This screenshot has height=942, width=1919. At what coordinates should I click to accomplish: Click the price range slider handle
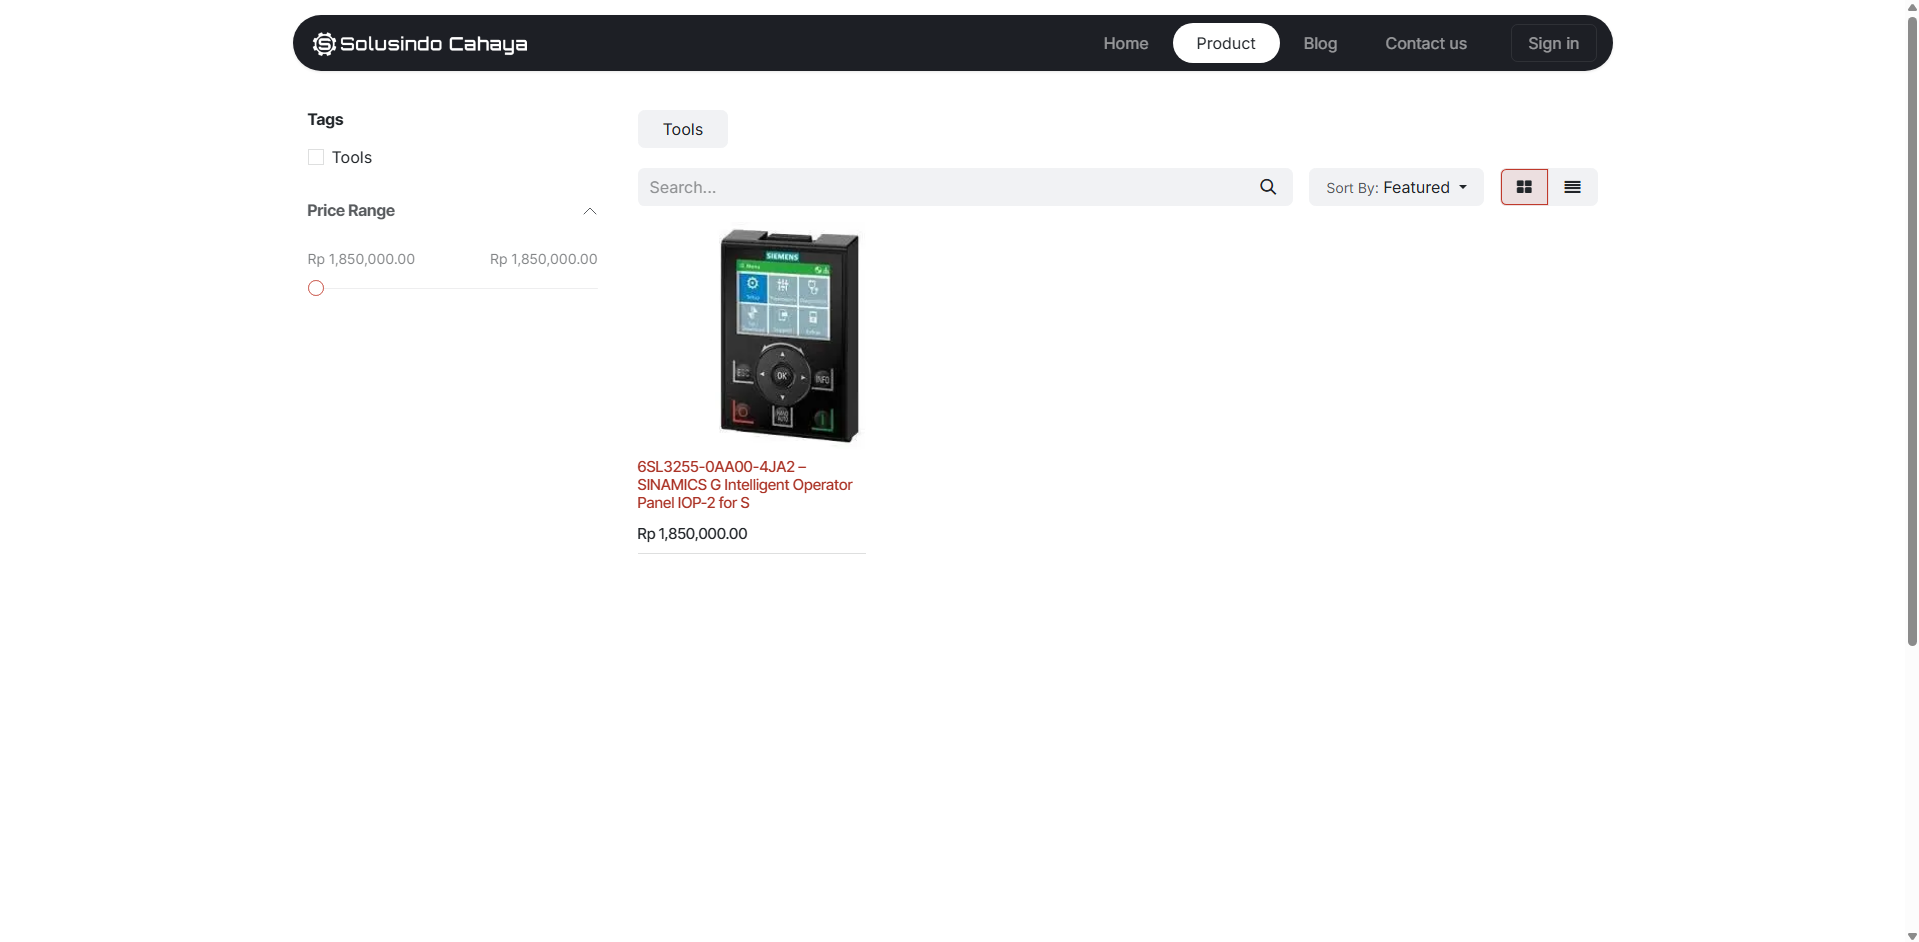316,288
